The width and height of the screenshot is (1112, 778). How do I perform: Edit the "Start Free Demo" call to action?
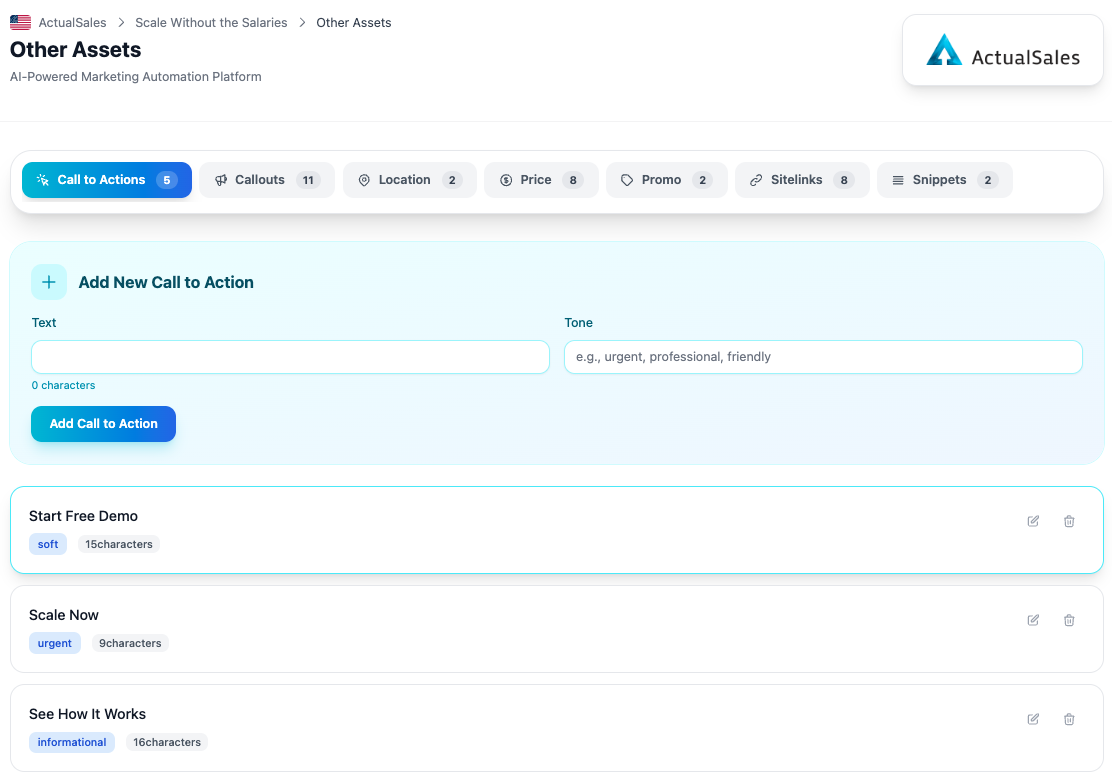[x=1032, y=521]
